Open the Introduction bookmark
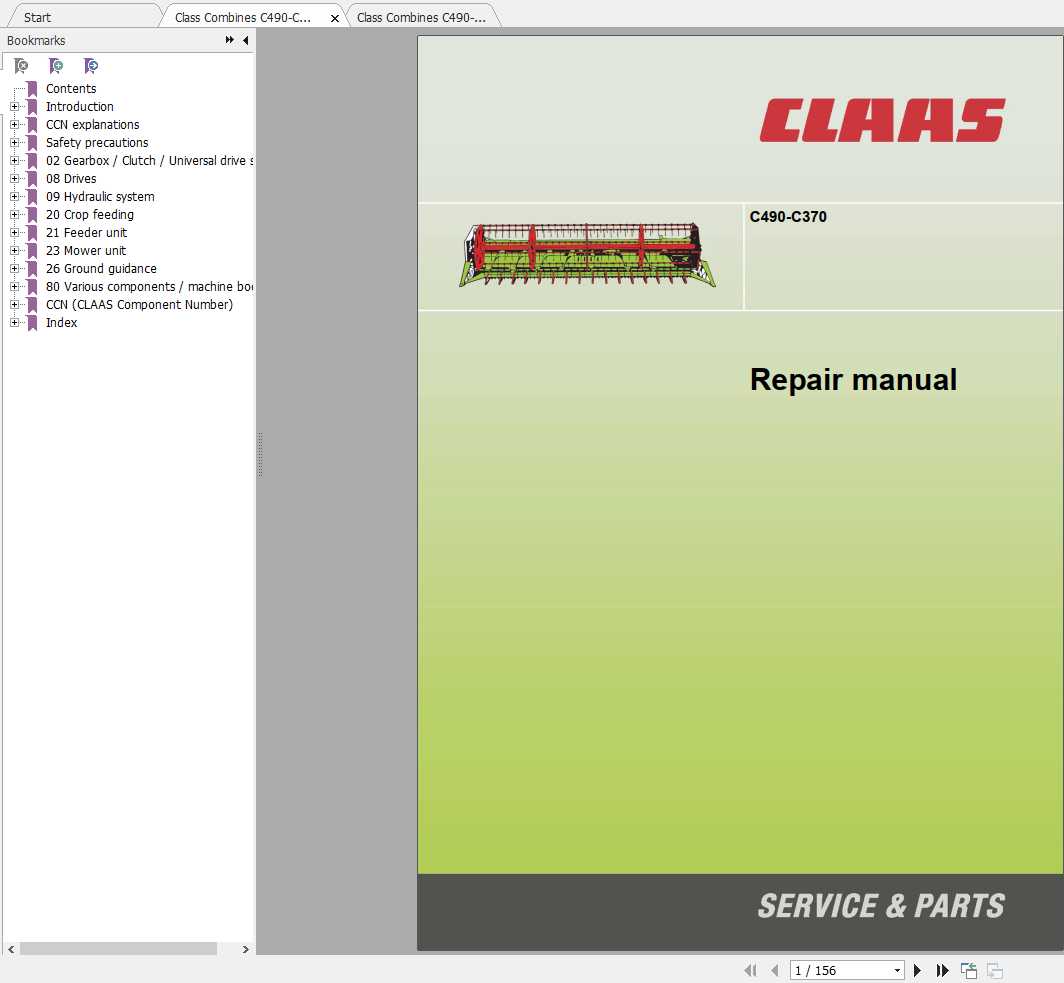 coord(79,107)
